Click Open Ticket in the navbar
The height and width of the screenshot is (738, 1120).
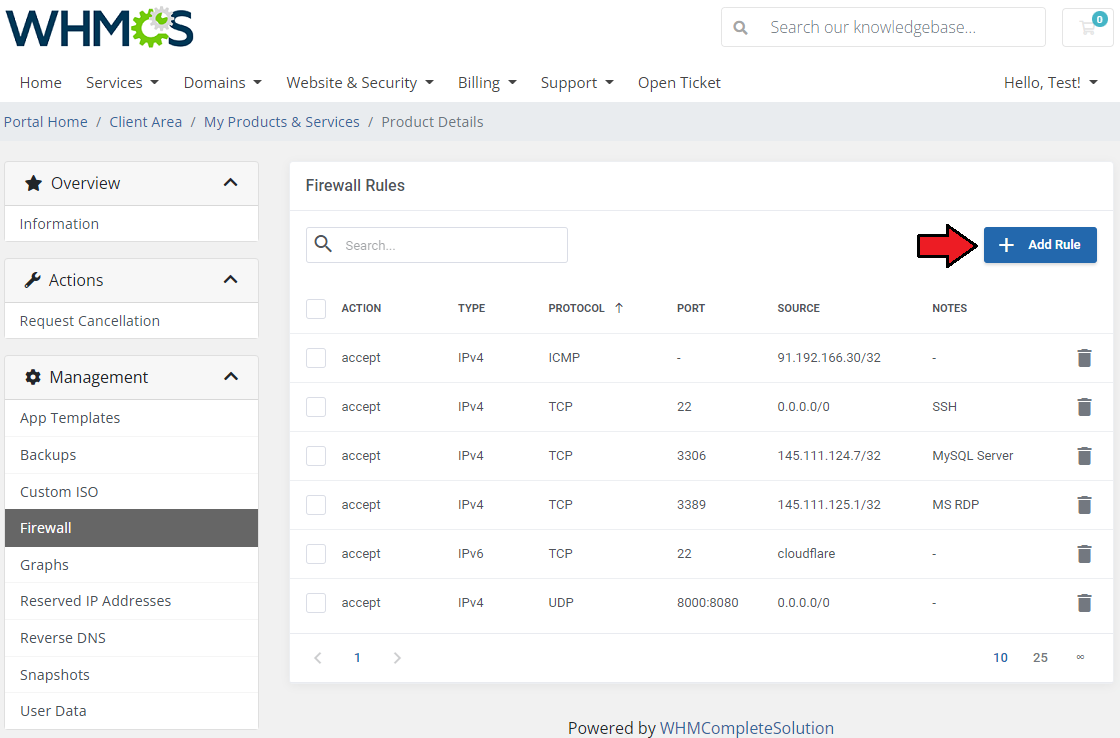tap(679, 83)
